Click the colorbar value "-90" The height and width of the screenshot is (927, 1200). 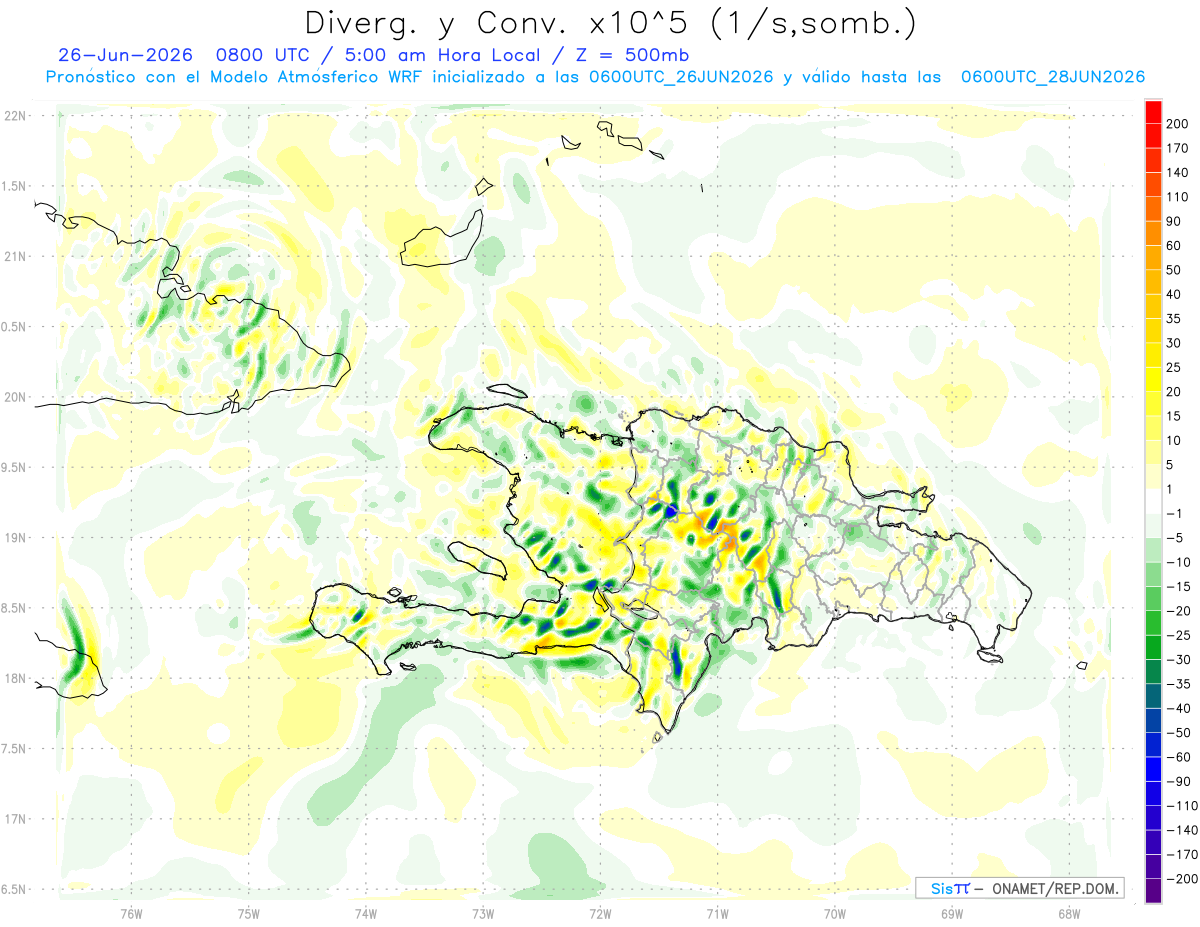[x=1178, y=782]
